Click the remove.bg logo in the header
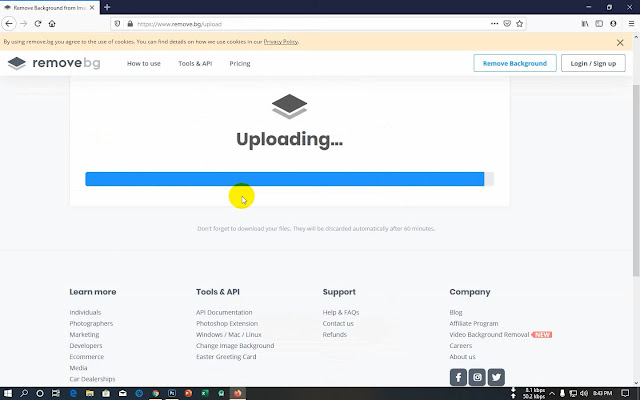640x400 pixels. [x=54, y=63]
